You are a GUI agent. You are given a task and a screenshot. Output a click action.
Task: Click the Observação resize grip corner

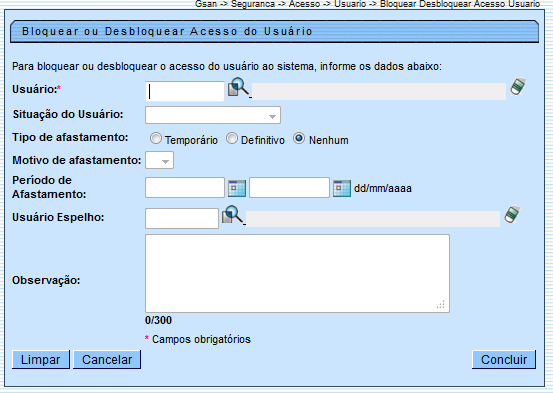441,305
